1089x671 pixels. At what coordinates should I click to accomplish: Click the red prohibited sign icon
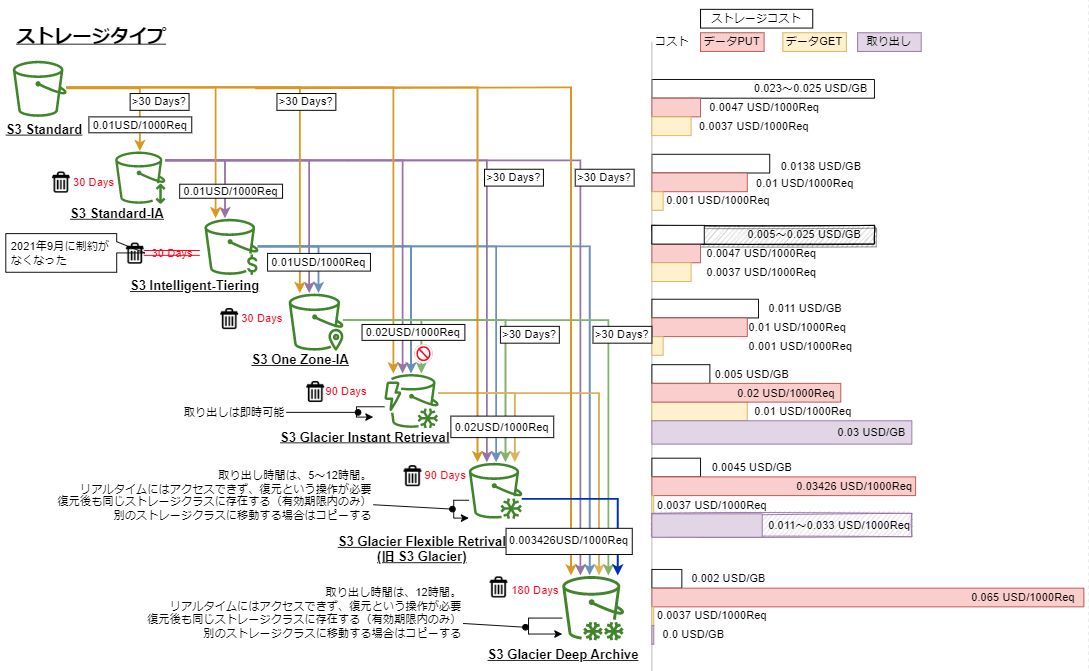(423, 354)
